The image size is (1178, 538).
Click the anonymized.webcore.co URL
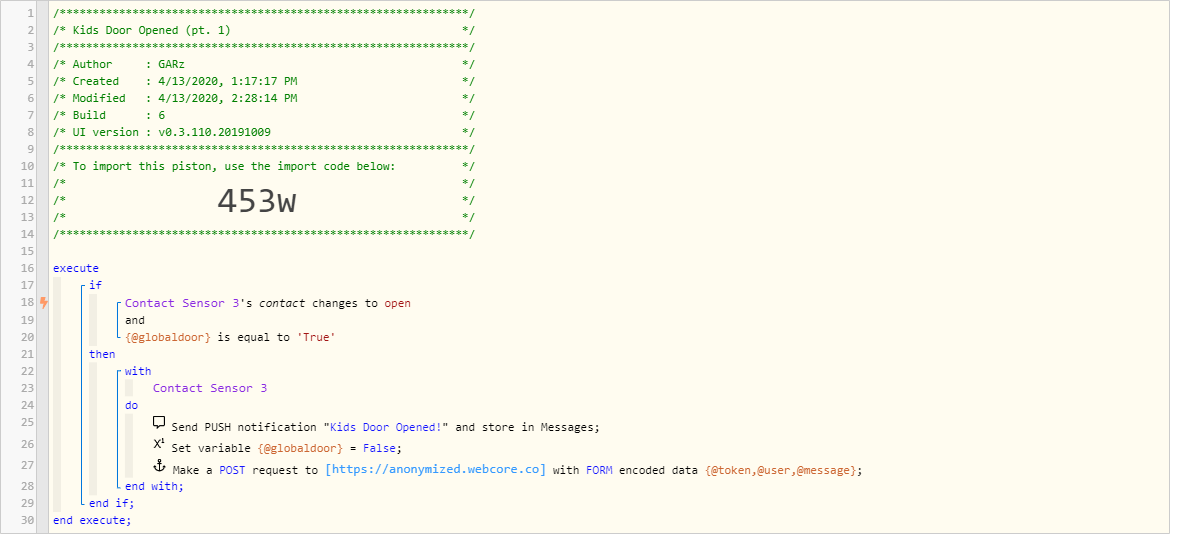(x=436, y=470)
